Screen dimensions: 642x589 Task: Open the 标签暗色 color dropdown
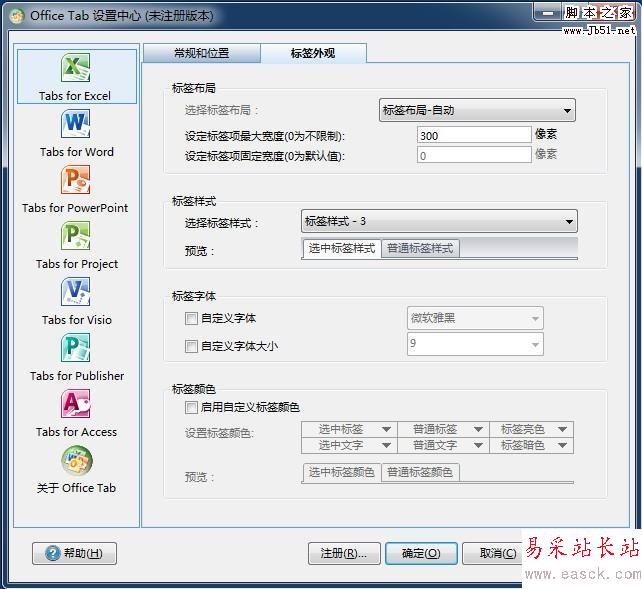point(531,445)
